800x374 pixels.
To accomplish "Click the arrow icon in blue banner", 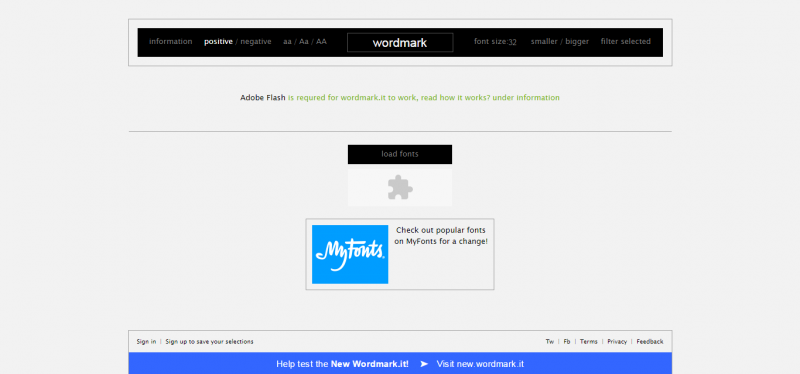I will pos(423,364).
